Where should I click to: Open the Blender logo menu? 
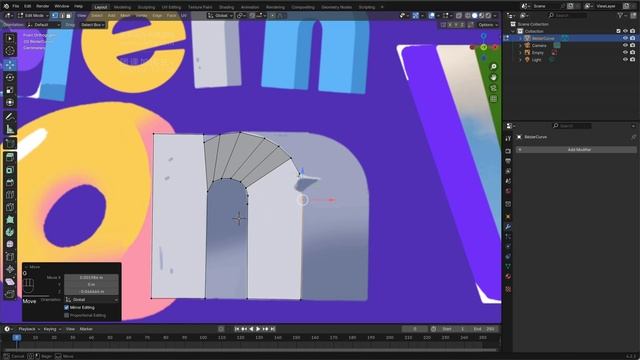[x=6, y=7]
